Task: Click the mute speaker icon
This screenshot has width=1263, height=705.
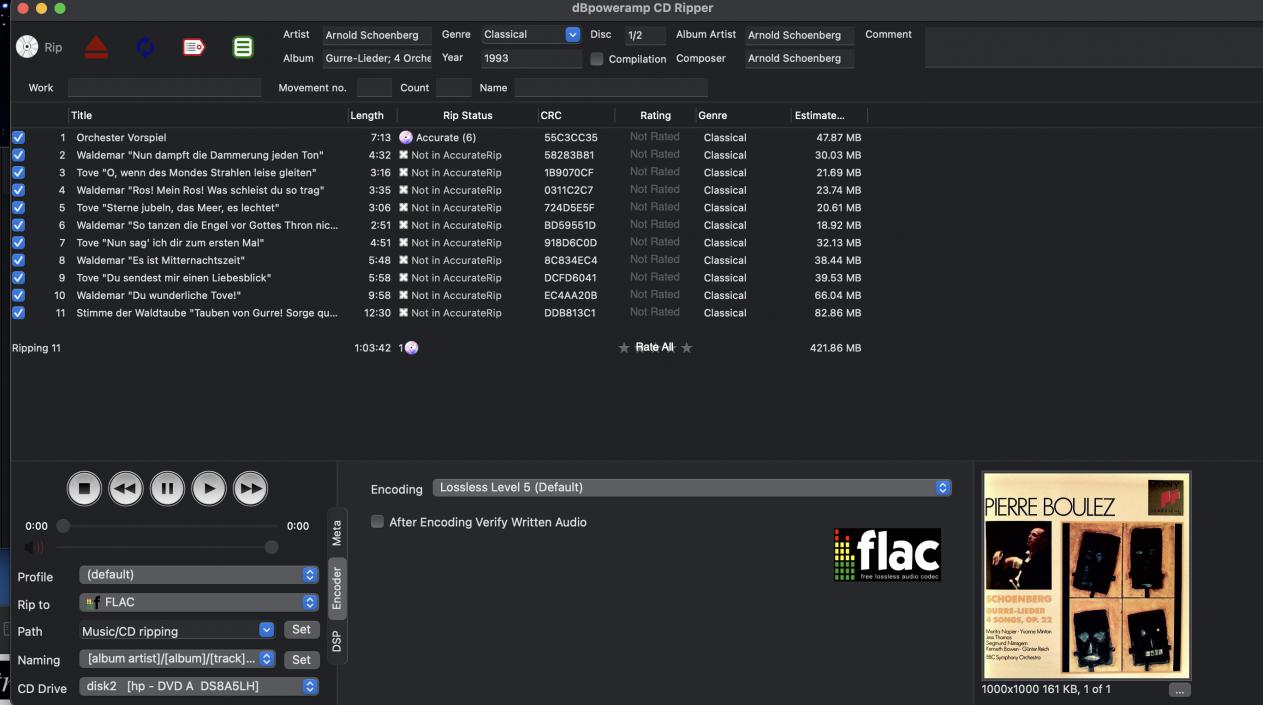Action: 34,548
